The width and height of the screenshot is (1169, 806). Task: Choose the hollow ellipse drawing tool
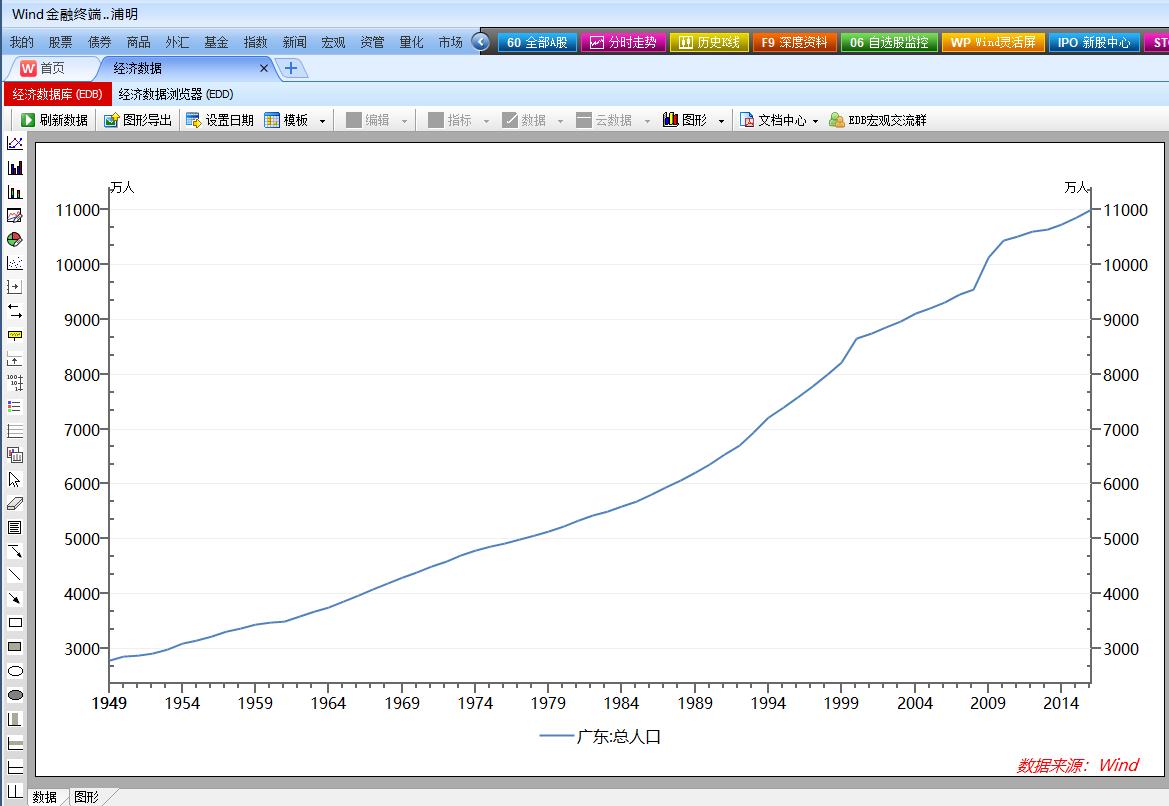click(x=15, y=671)
